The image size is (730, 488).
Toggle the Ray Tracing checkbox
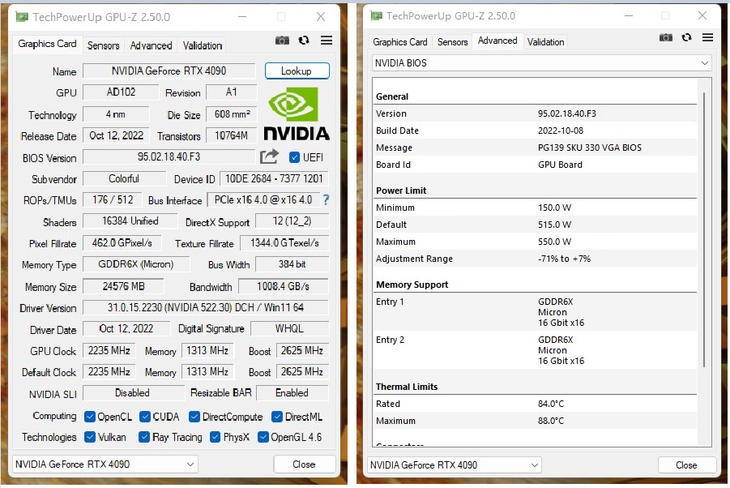[x=144, y=437]
